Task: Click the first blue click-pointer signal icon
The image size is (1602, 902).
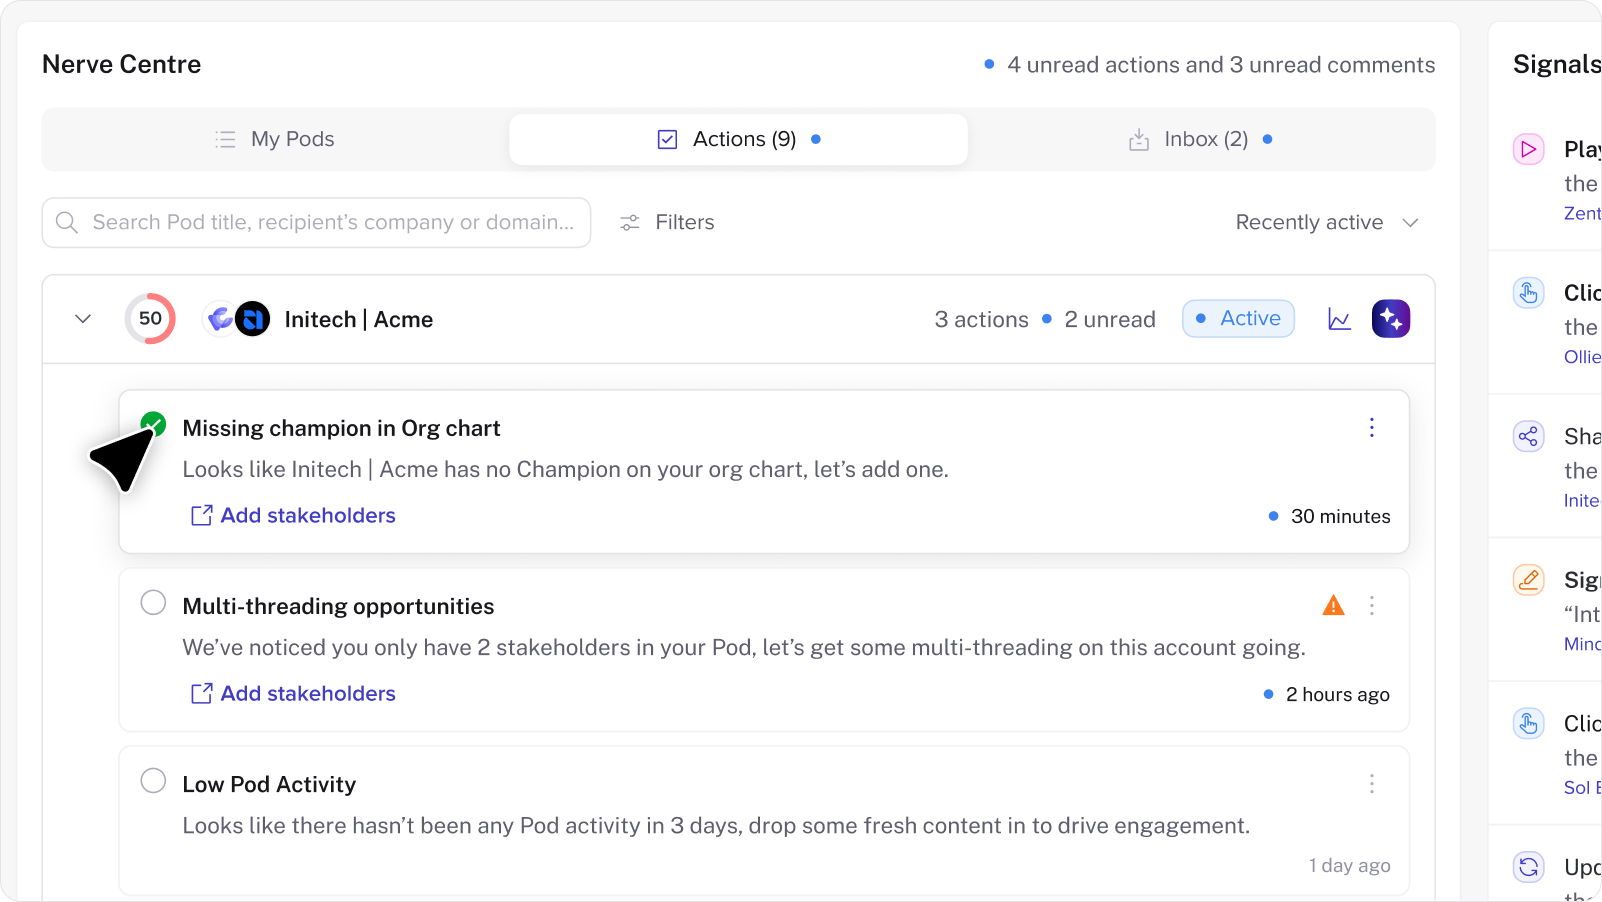Action: point(1528,293)
